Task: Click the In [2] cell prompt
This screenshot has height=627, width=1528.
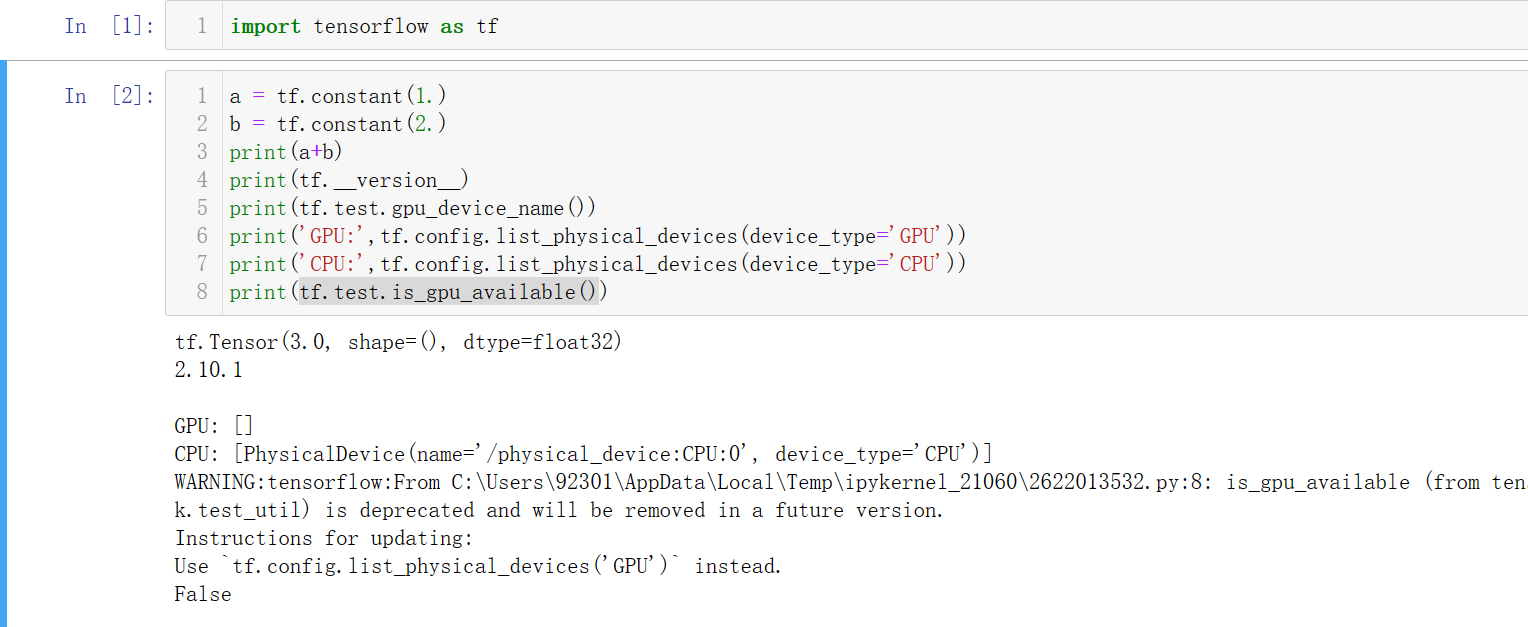Action: tap(109, 96)
